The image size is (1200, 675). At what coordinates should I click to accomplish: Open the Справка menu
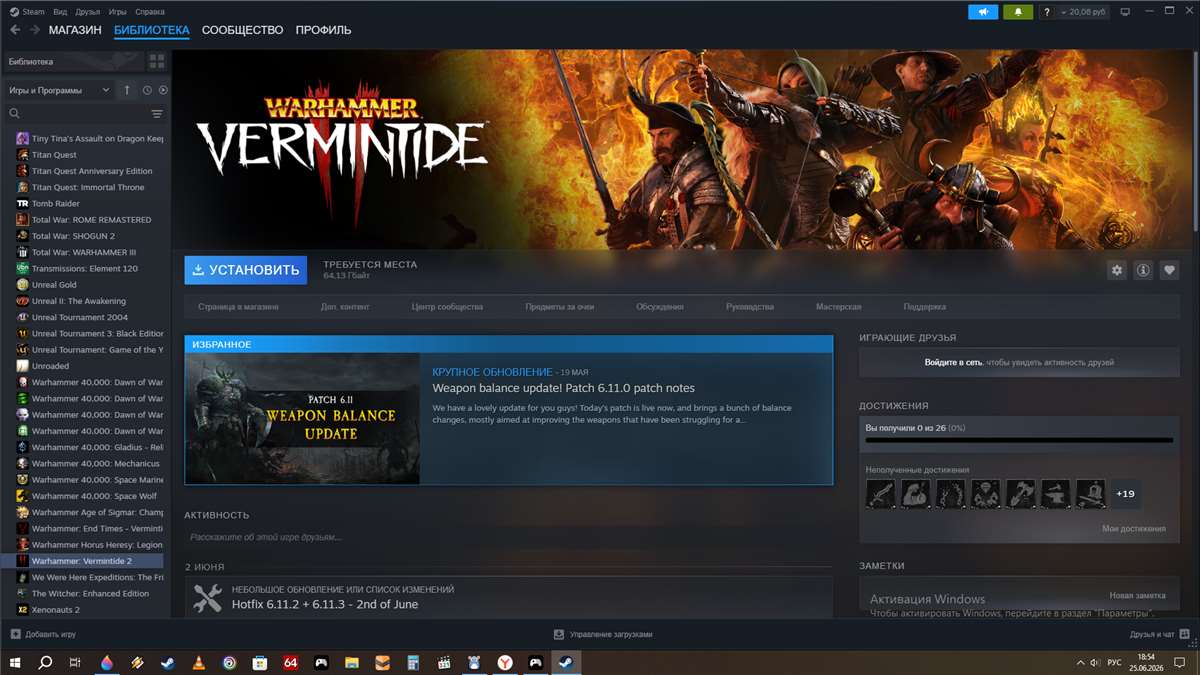click(x=150, y=12)
